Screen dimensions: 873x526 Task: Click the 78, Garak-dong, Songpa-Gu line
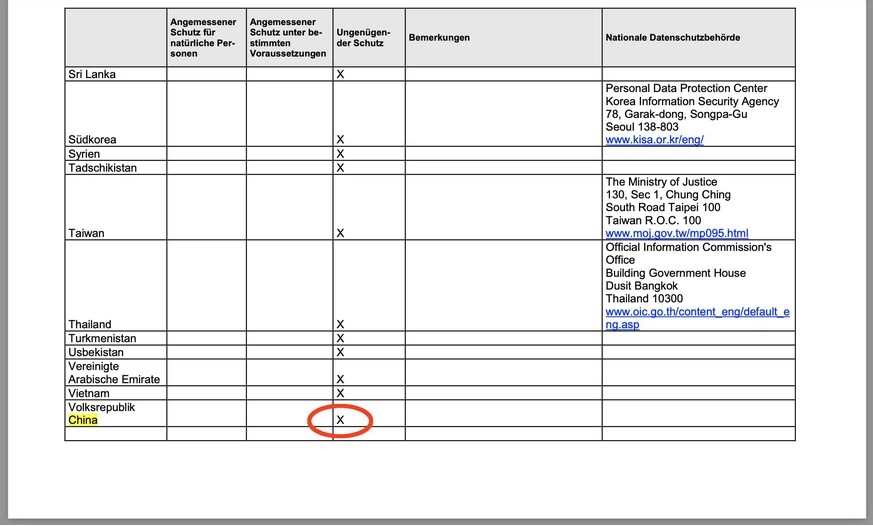[x=676, y=114]
